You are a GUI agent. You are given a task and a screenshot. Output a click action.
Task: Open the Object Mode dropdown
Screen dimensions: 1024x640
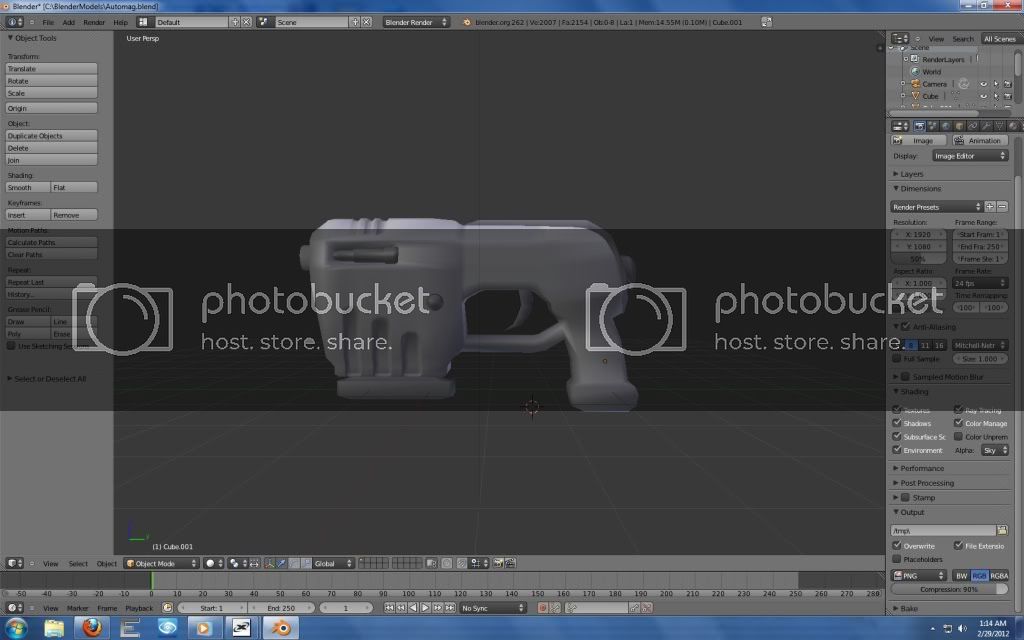(x=160, y=563)
